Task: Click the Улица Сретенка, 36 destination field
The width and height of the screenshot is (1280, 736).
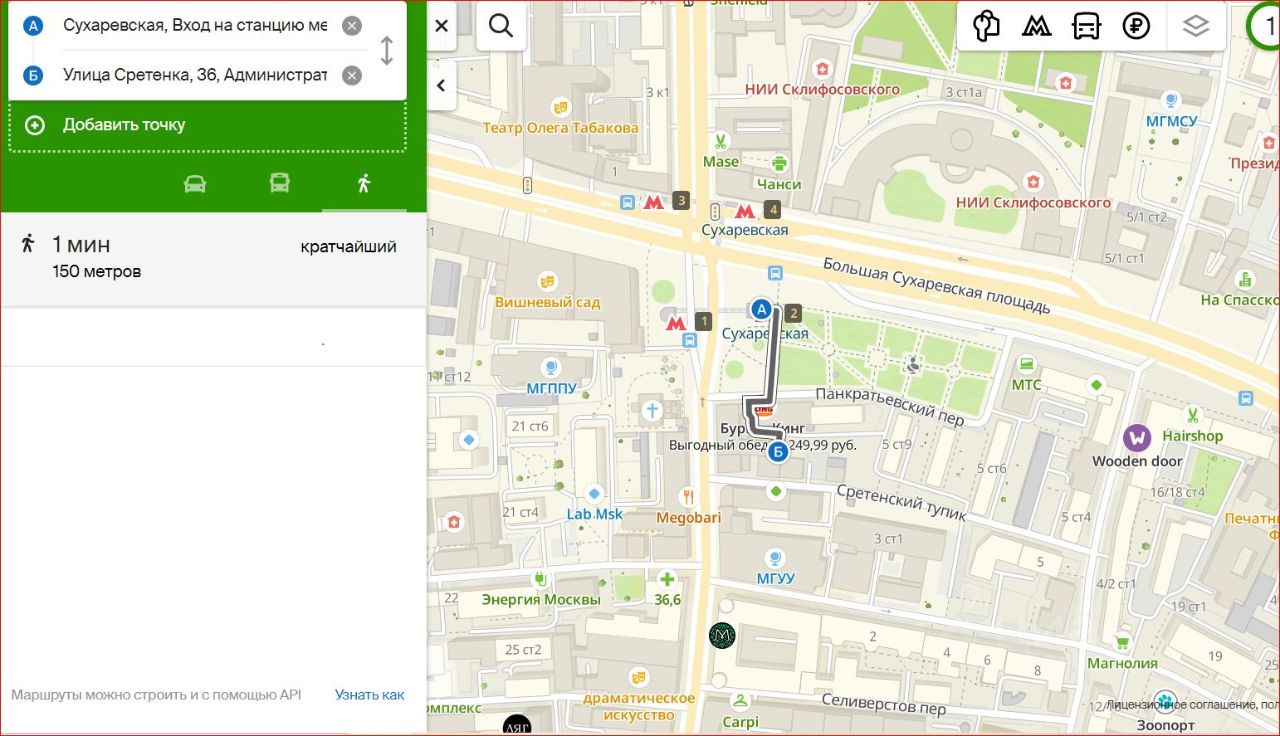Action: coord(195,75)
